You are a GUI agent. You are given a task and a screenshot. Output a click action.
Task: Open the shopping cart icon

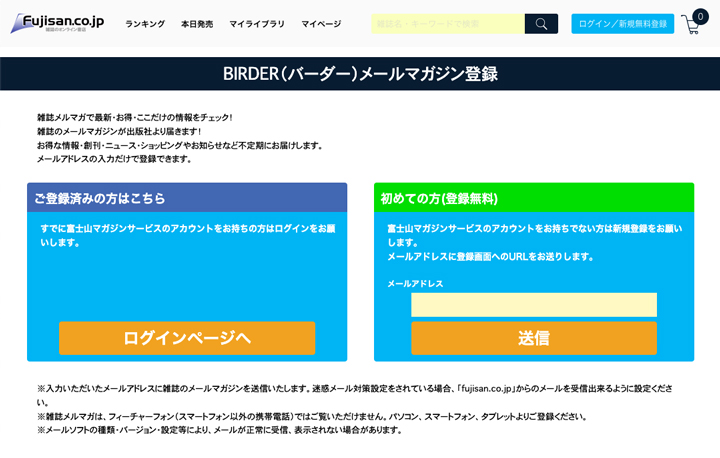pyautogui.click(x=694, y=22)
